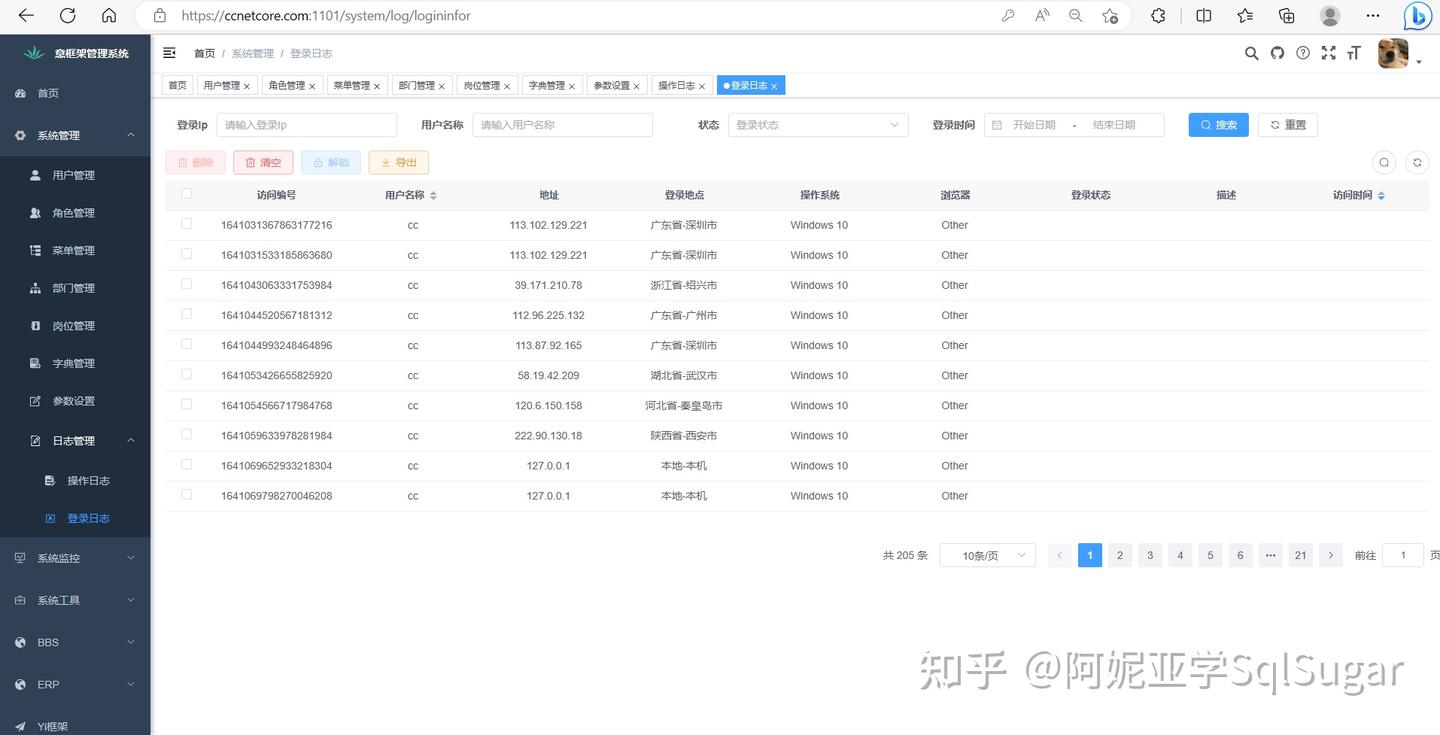Viewport: 1440px width, 735px height.
Task: Toggle fullscreen using the expand arrows icon
Action: [x=1328, y=53]
